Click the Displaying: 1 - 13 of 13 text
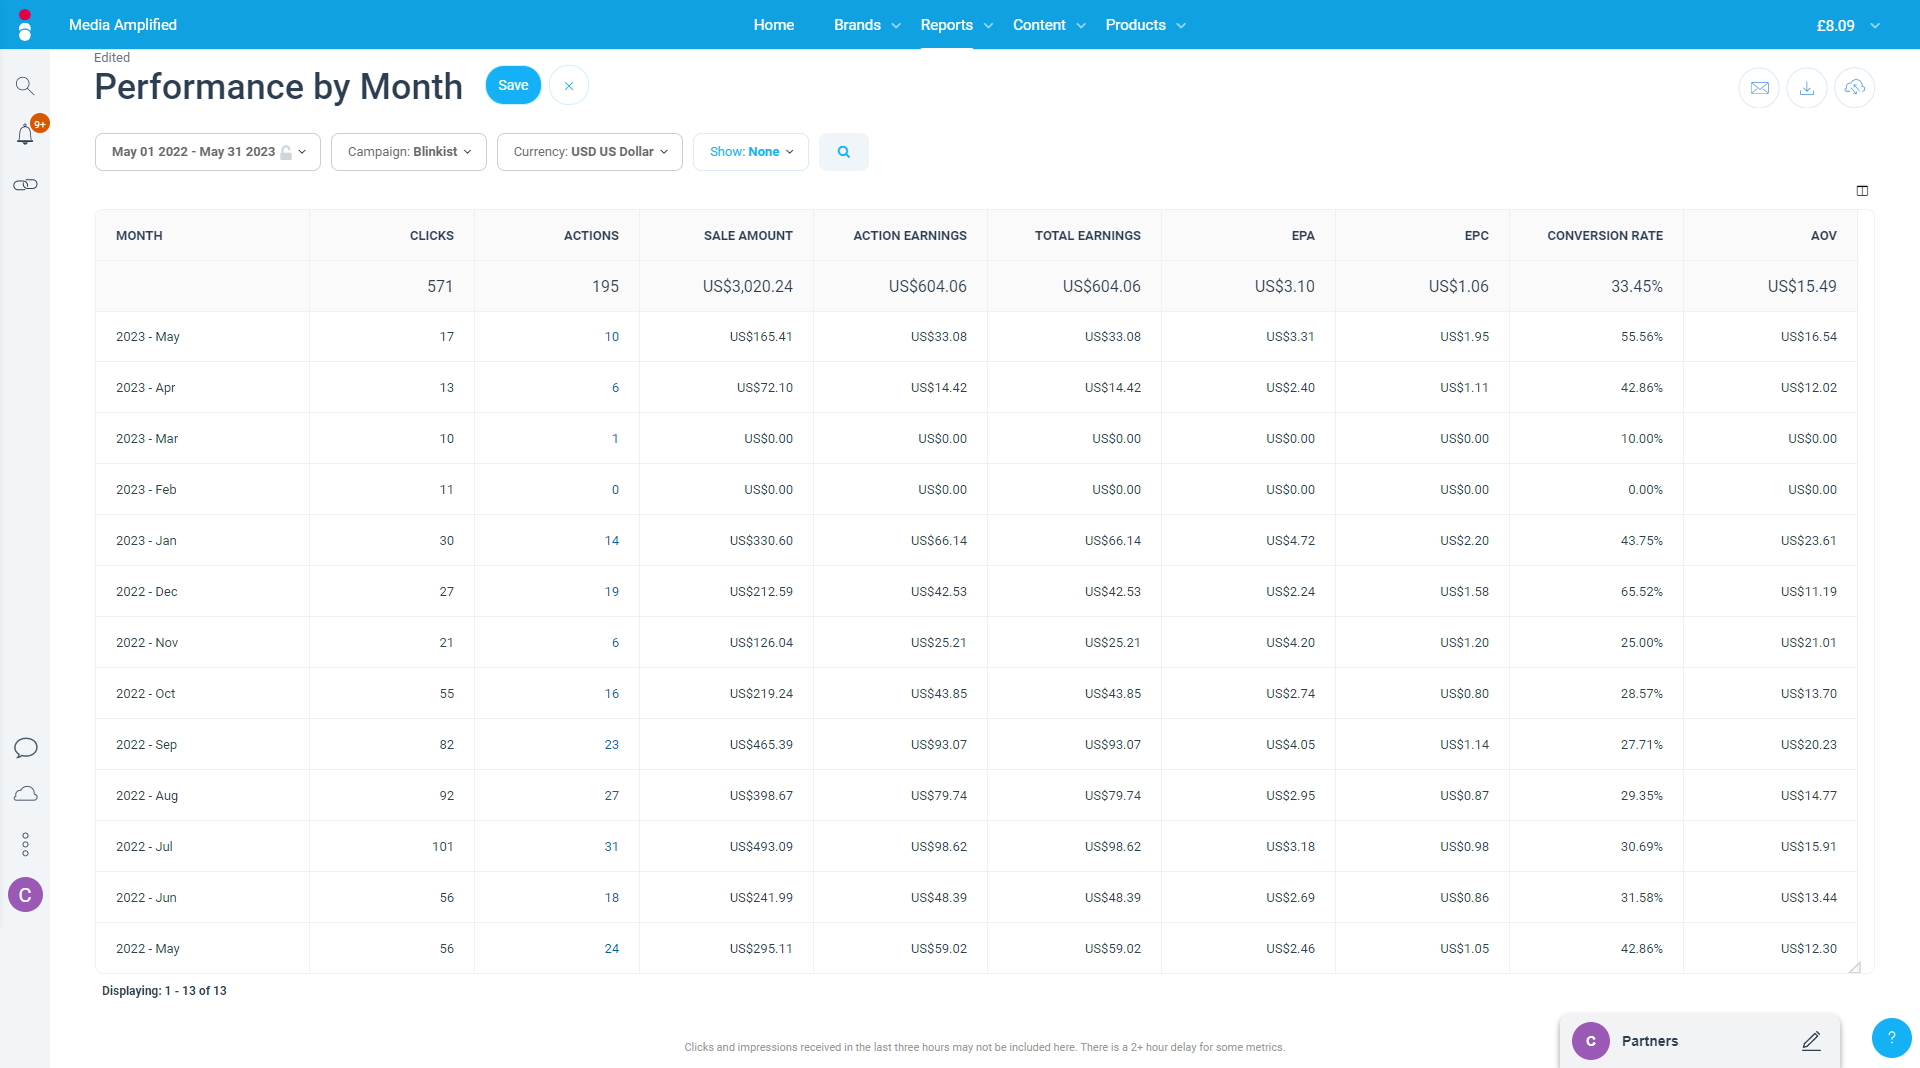The width and height of the screenshot is (1920, 1068). coord(164,991)
